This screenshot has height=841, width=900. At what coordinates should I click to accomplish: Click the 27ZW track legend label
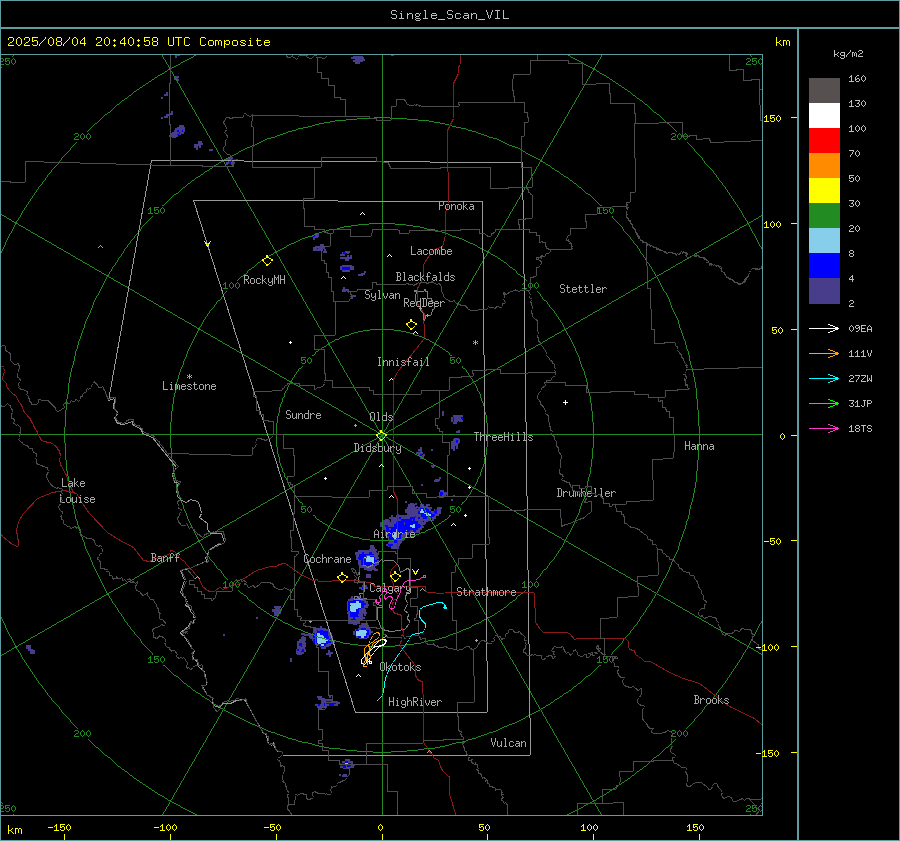[860, 378]
